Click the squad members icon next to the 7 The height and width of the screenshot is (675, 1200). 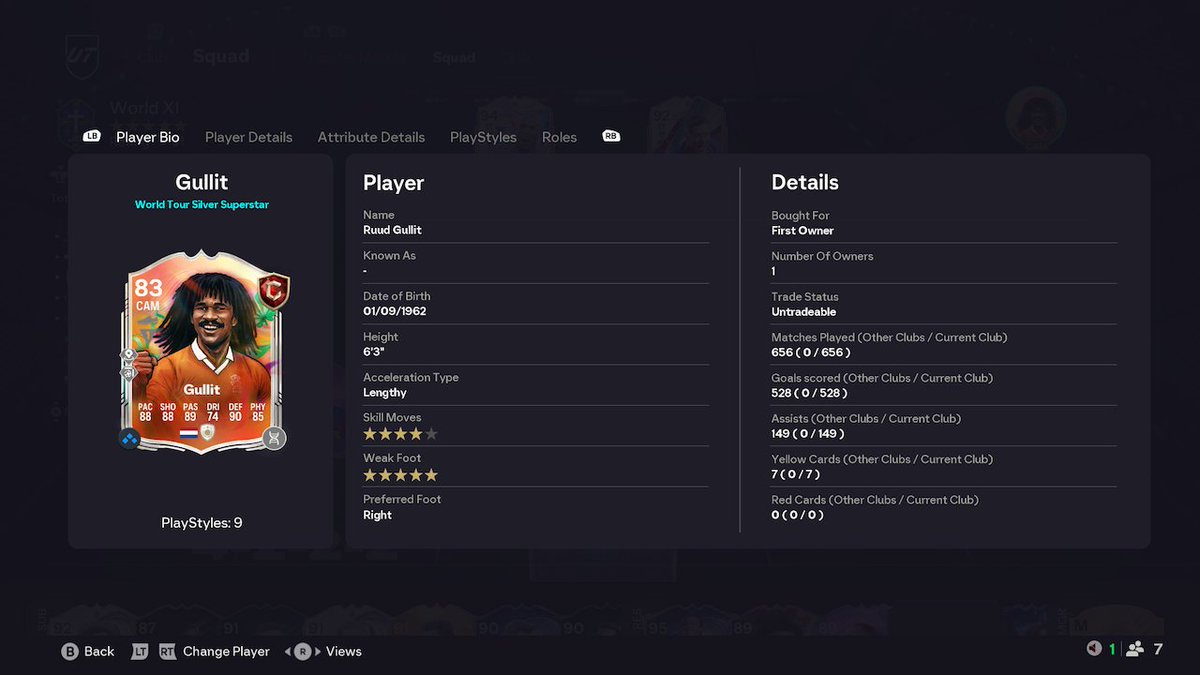click(x=1134, y=648)
